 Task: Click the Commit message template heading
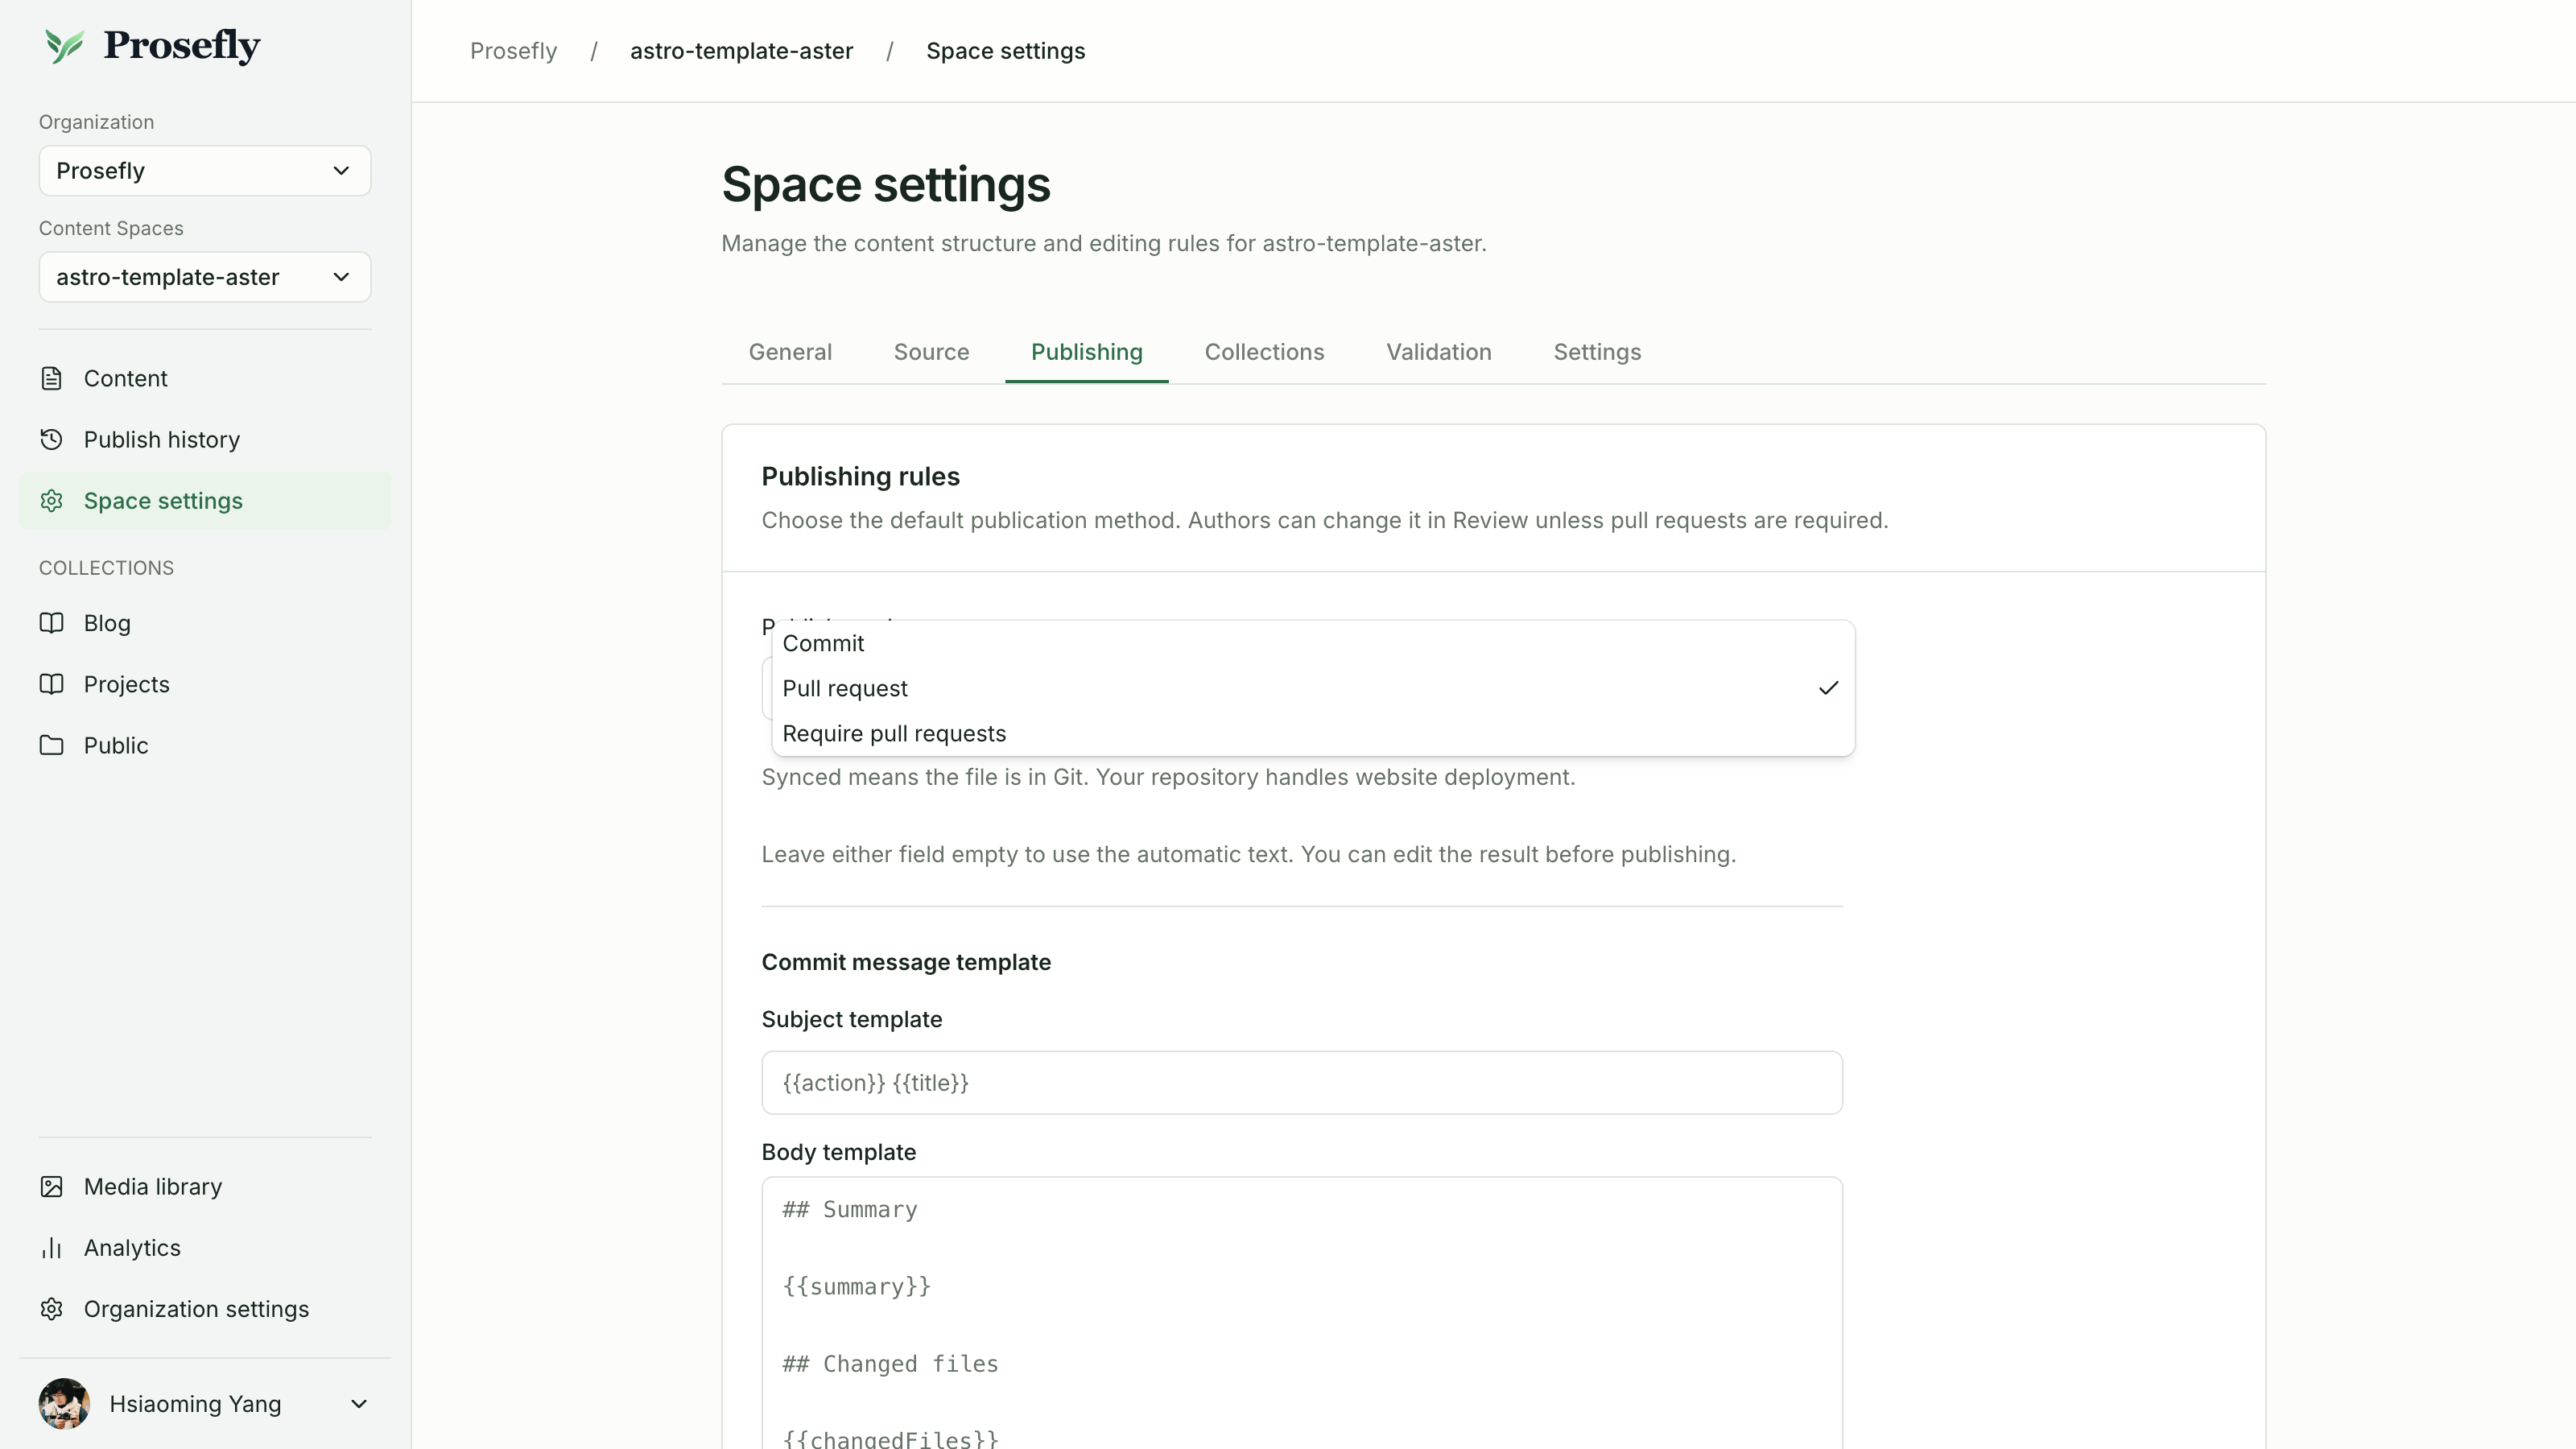coord(906,962)
